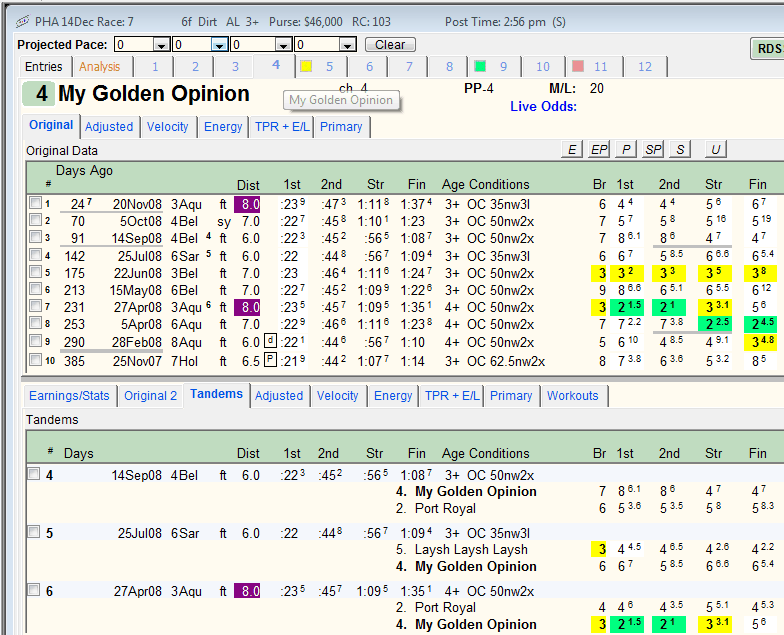Open upper Adjusted tab

point(109,127)
